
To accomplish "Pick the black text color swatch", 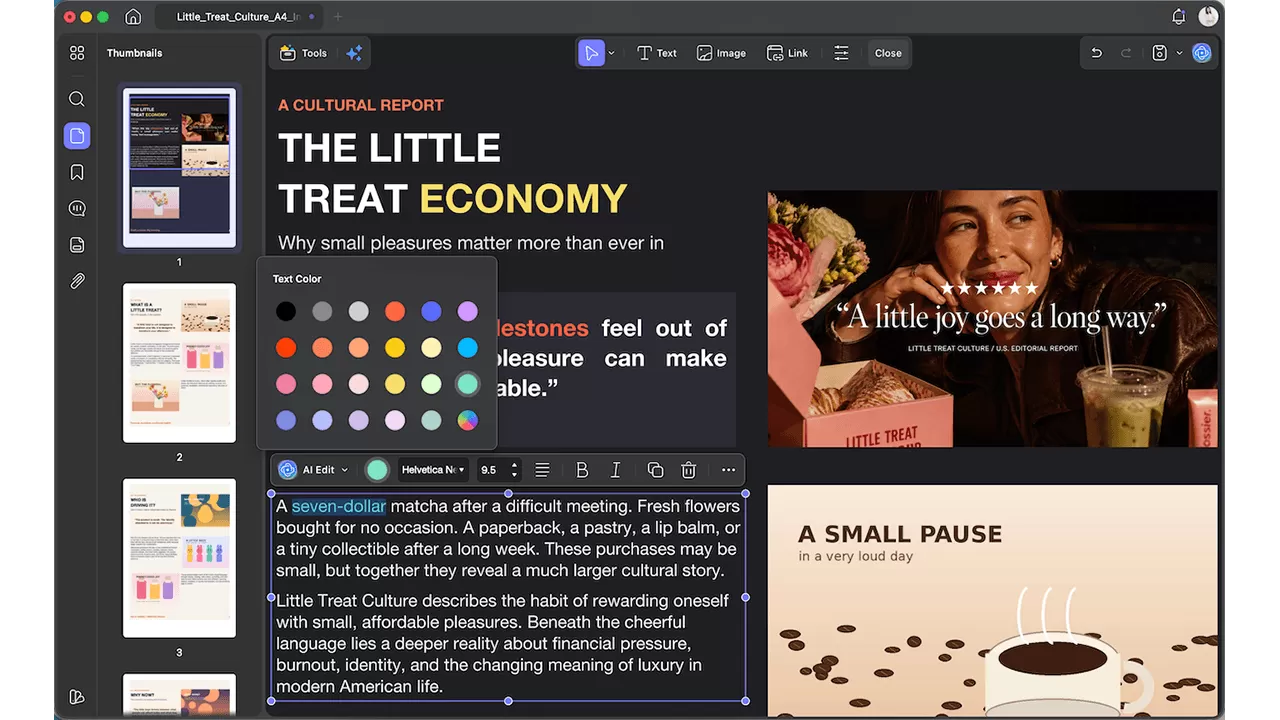I will (x=286, y=312).
